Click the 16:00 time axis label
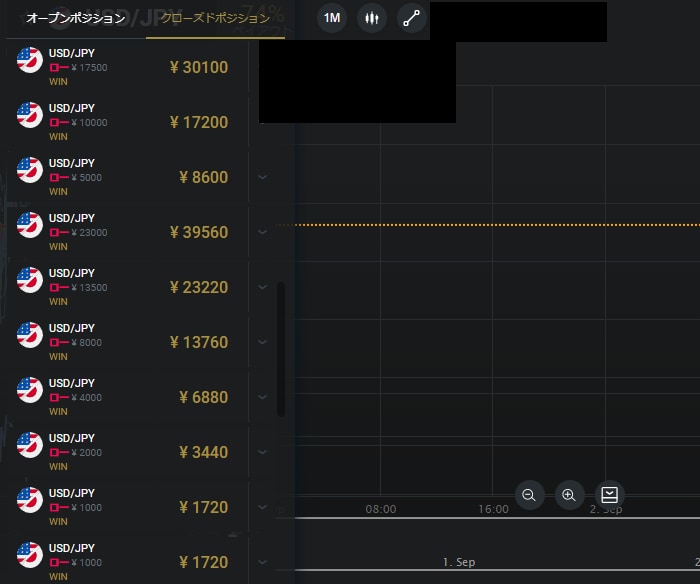700x584 pixels. pyautogui.click(x=493, y=509)
